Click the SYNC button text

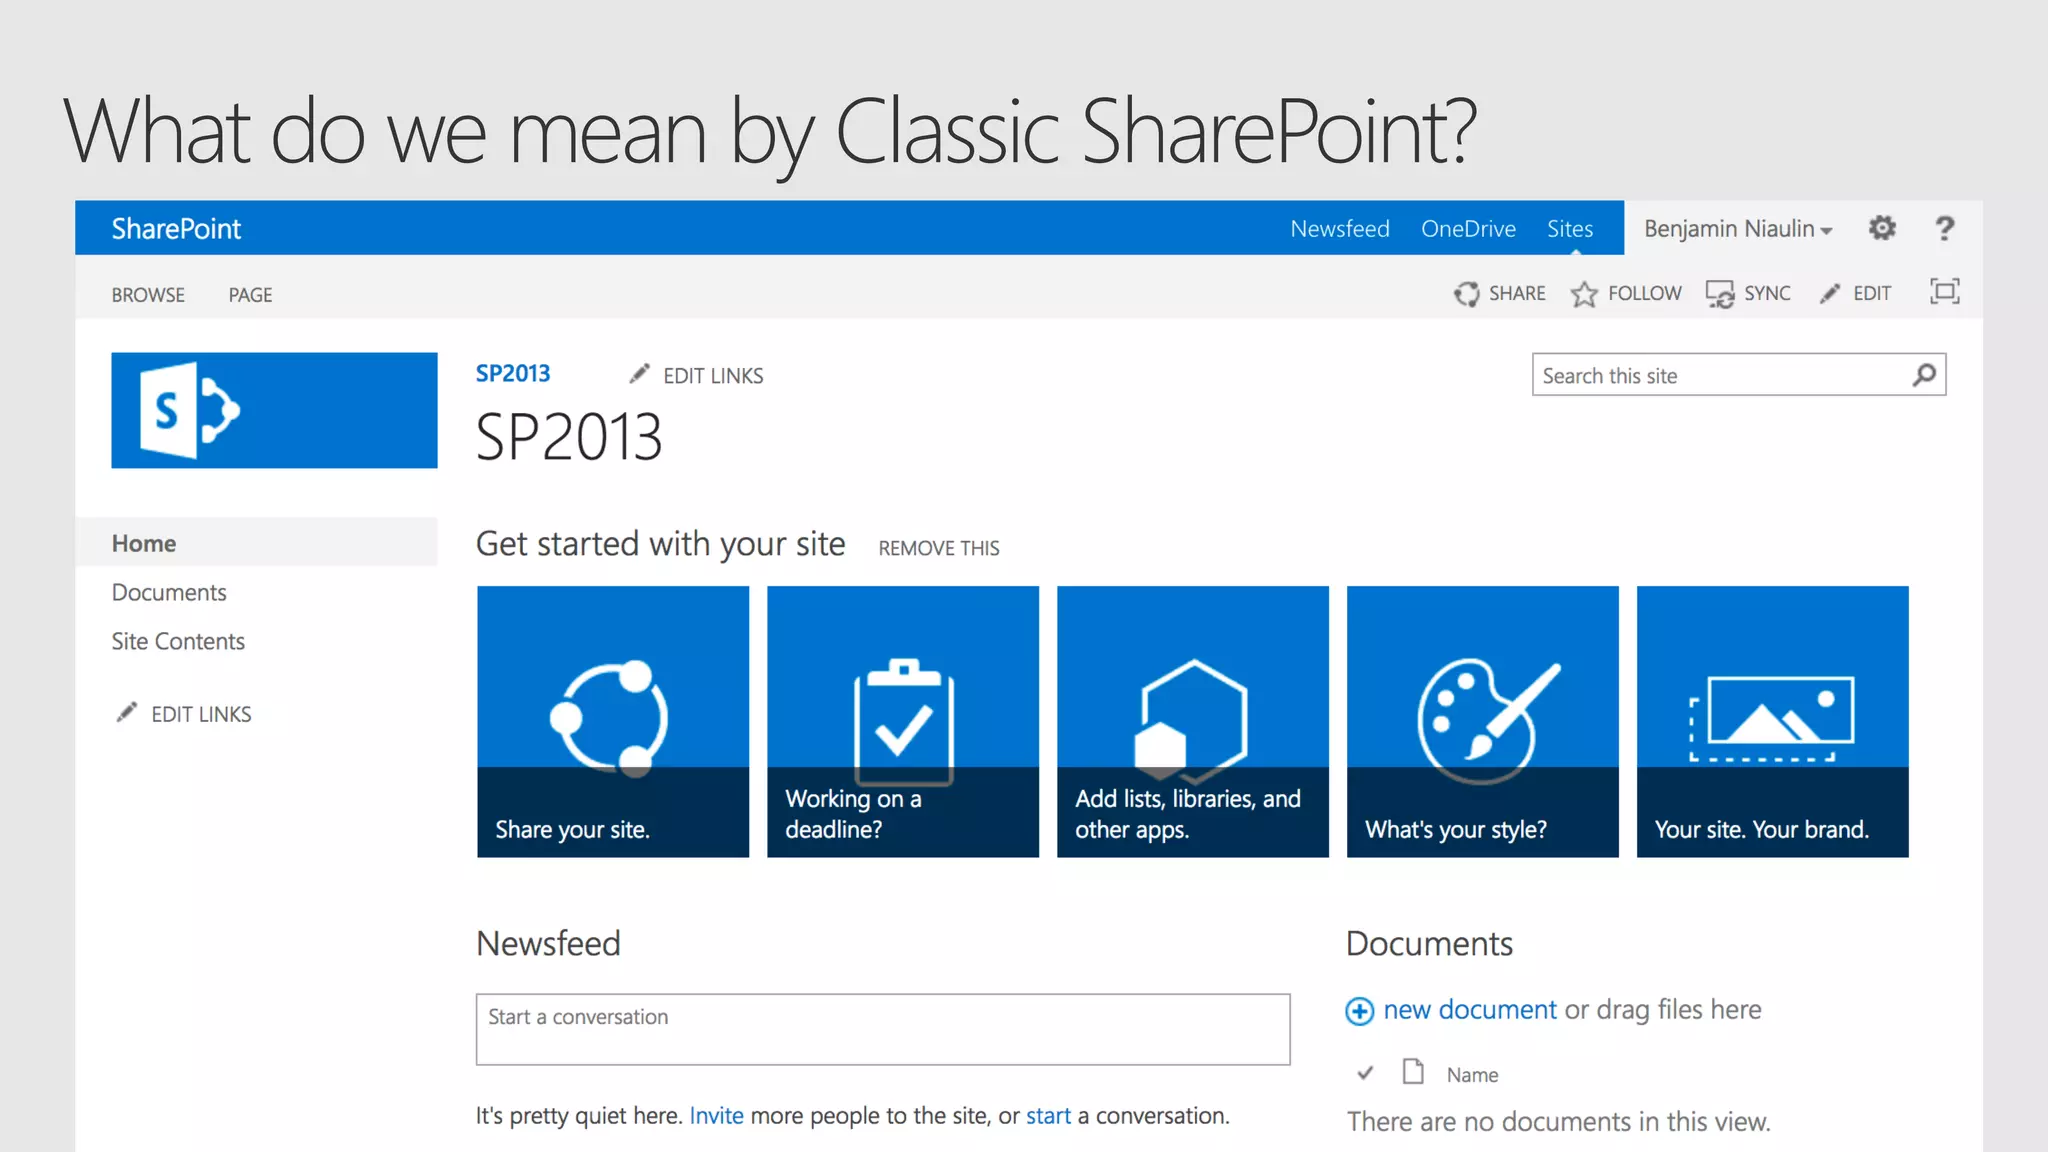(1767, 293)
